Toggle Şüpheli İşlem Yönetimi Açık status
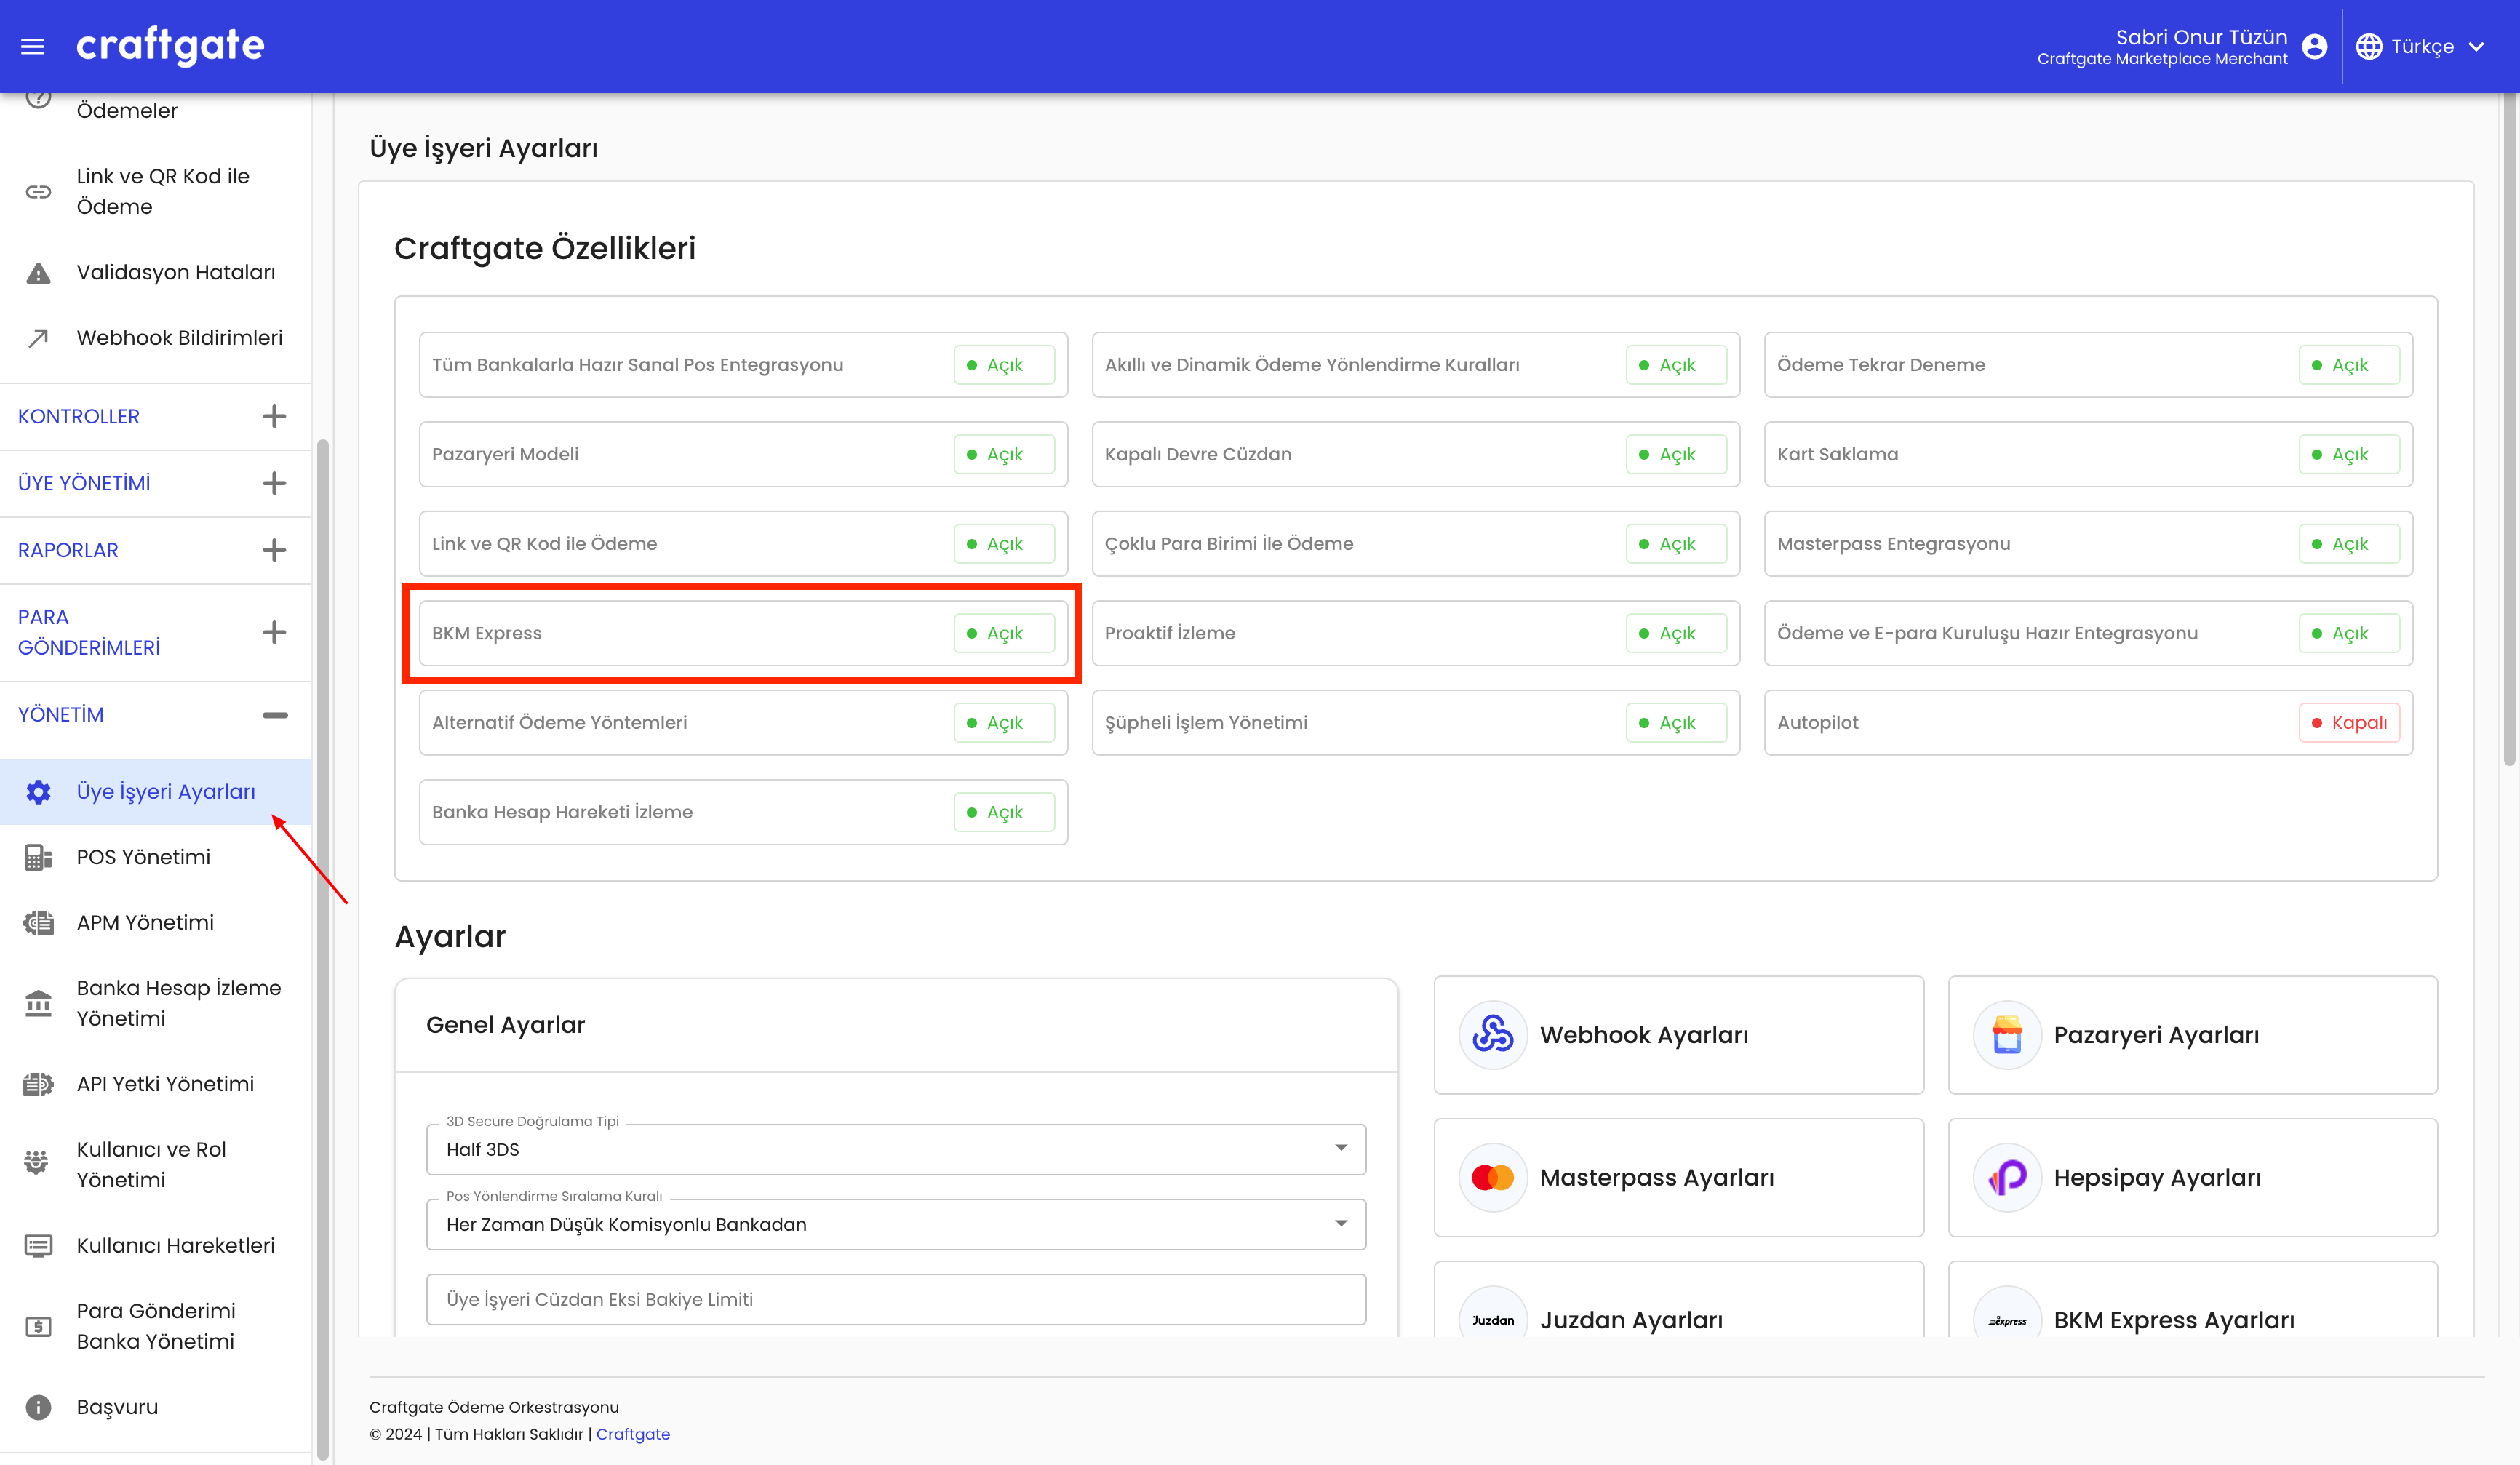The width and height of the screenshot is (2520, 1465). click(x=1676, y=723)
